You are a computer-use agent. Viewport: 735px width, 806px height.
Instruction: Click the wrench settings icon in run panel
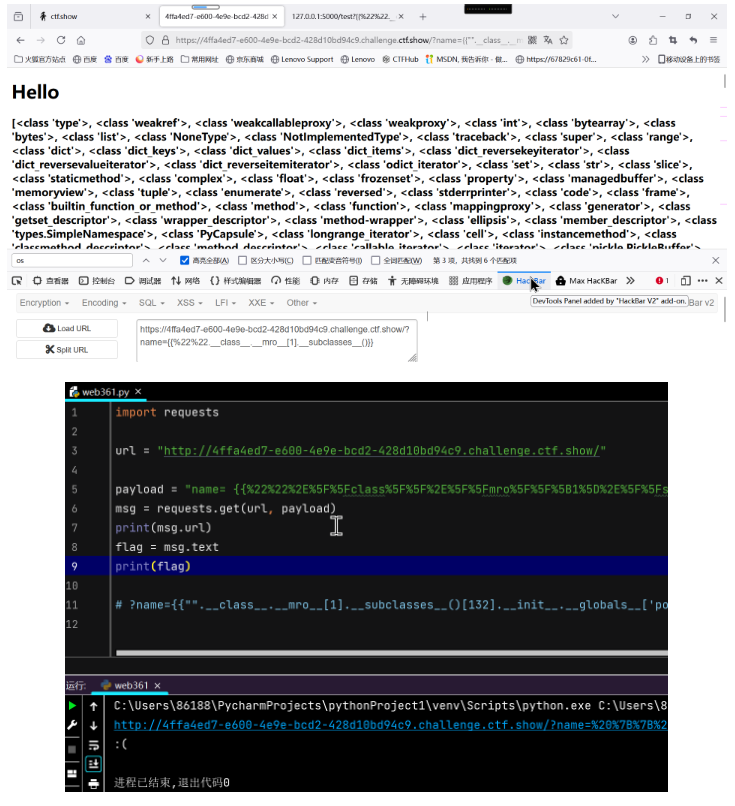coord(72,725)
